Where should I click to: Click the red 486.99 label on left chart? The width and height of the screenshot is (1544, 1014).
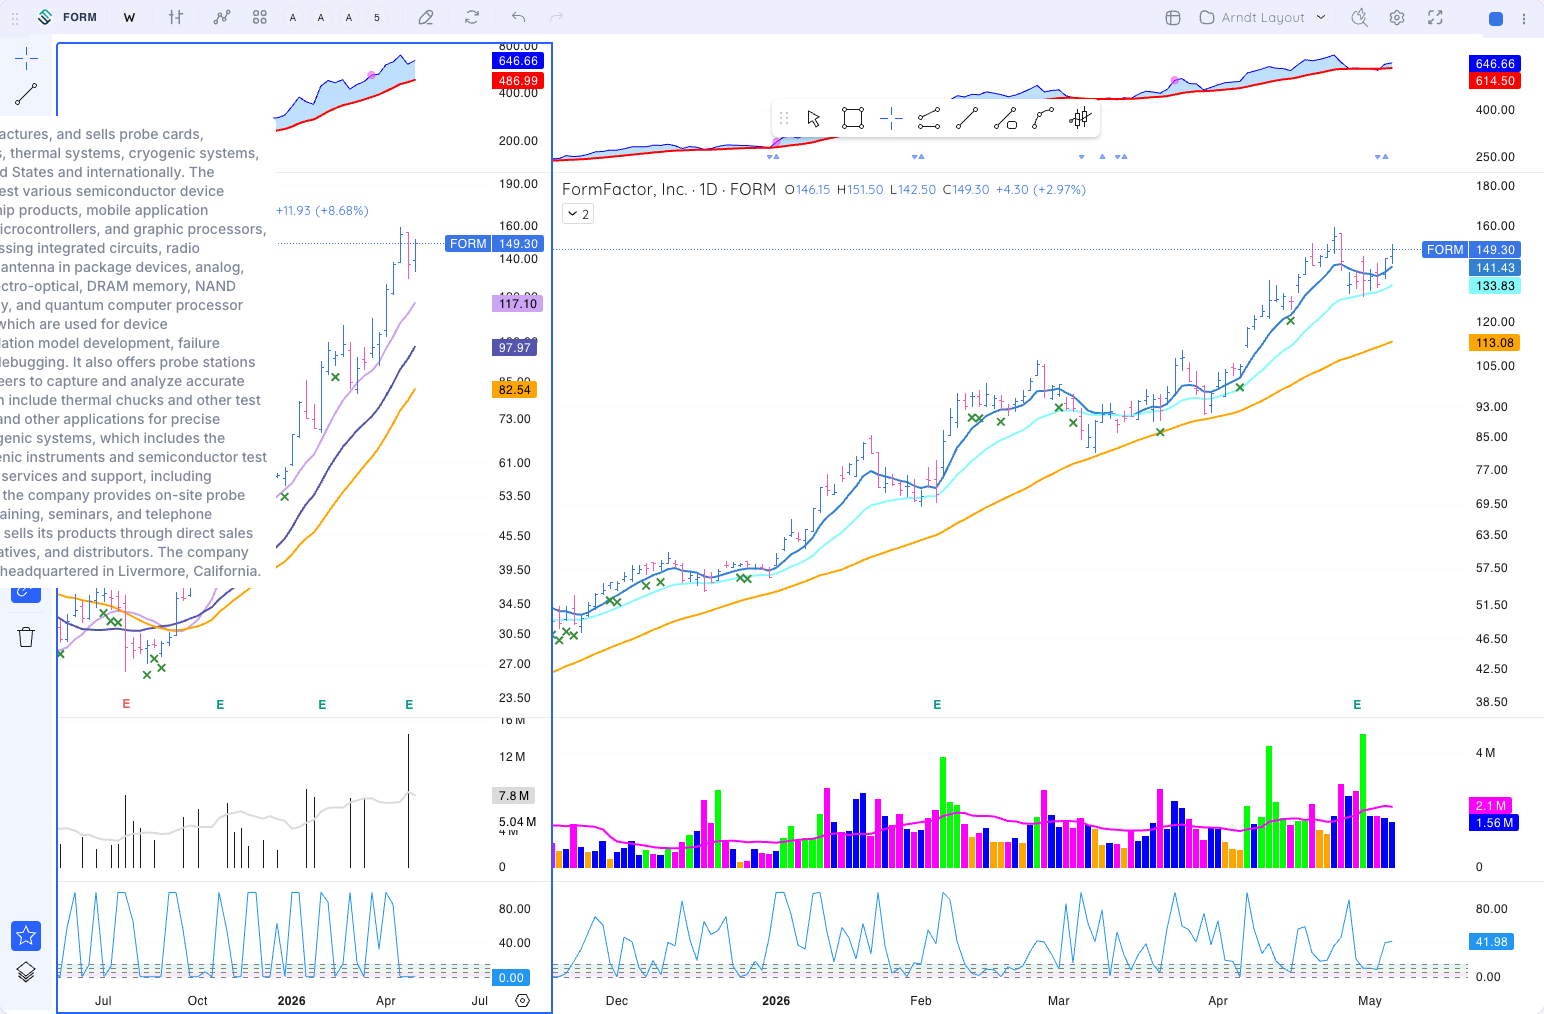click(x=518, y=81)
